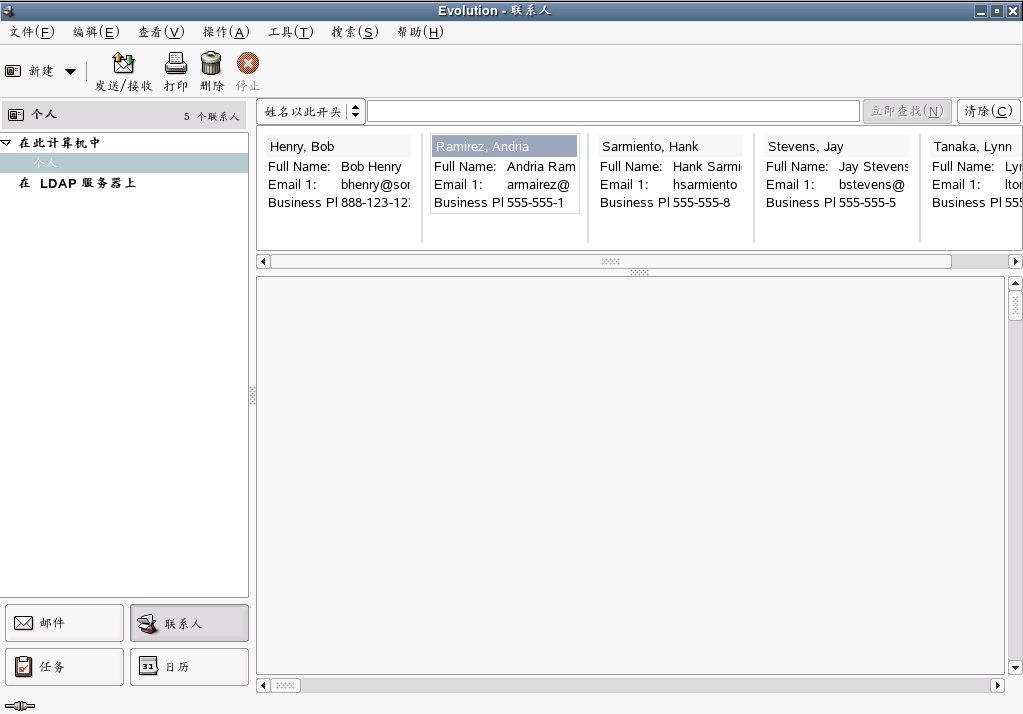Open the 帮助(H) menu
1023x714 pixels.
pyautogui.click(x=420, y=32)
